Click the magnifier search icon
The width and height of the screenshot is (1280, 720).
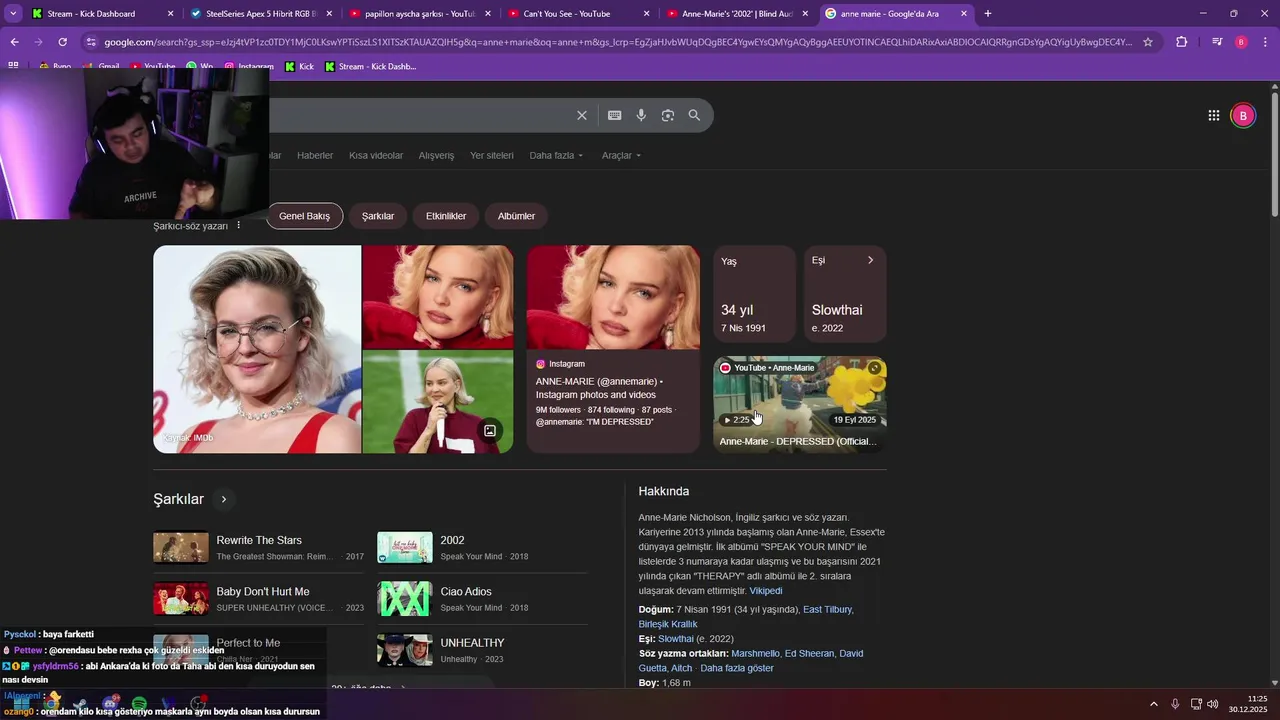(x=694, y=115)
